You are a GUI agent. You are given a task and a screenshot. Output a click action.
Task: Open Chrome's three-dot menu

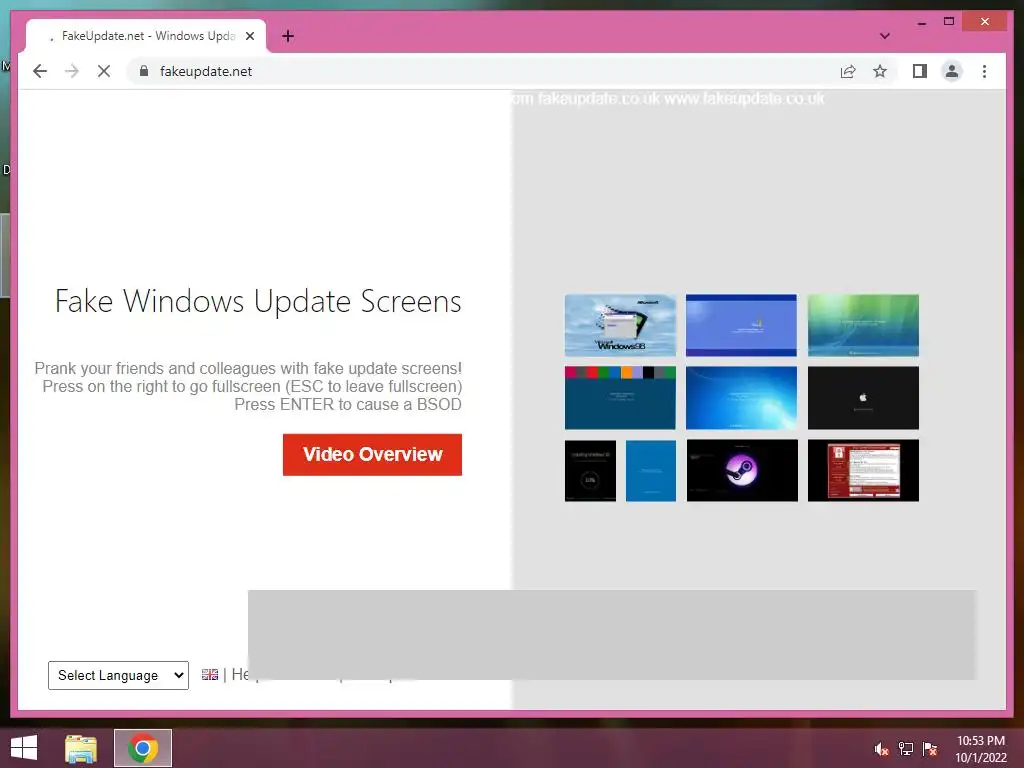pos(984,71)
